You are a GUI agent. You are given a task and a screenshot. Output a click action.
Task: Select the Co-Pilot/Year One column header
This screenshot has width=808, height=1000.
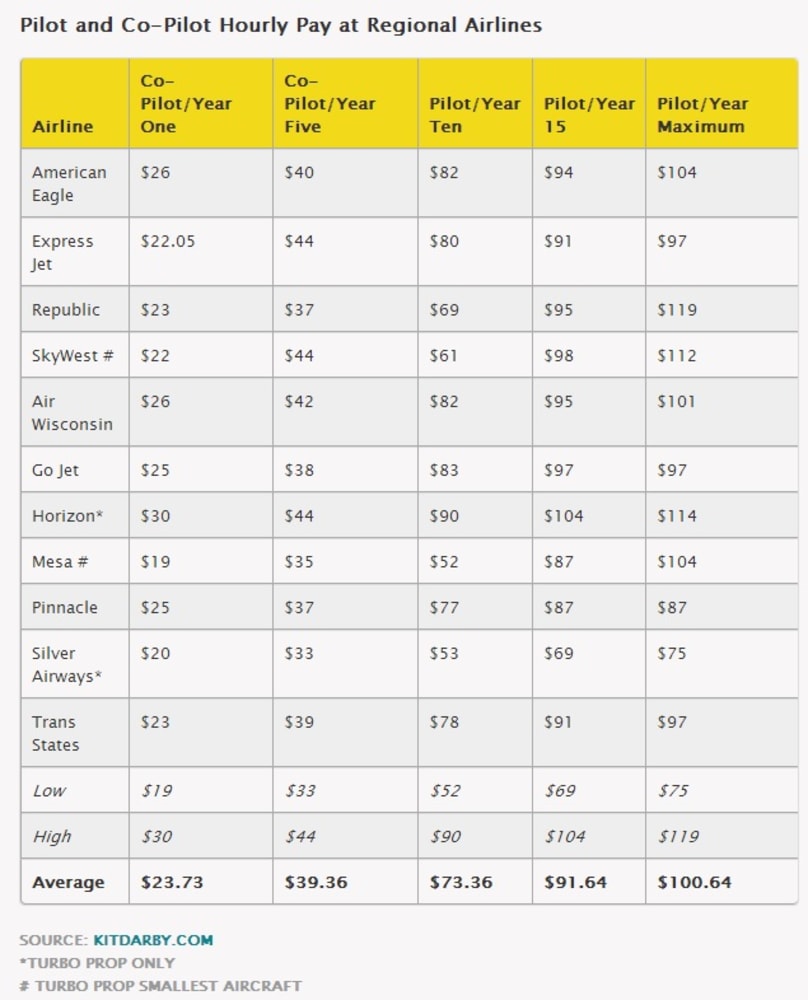(x=186, y=104)
